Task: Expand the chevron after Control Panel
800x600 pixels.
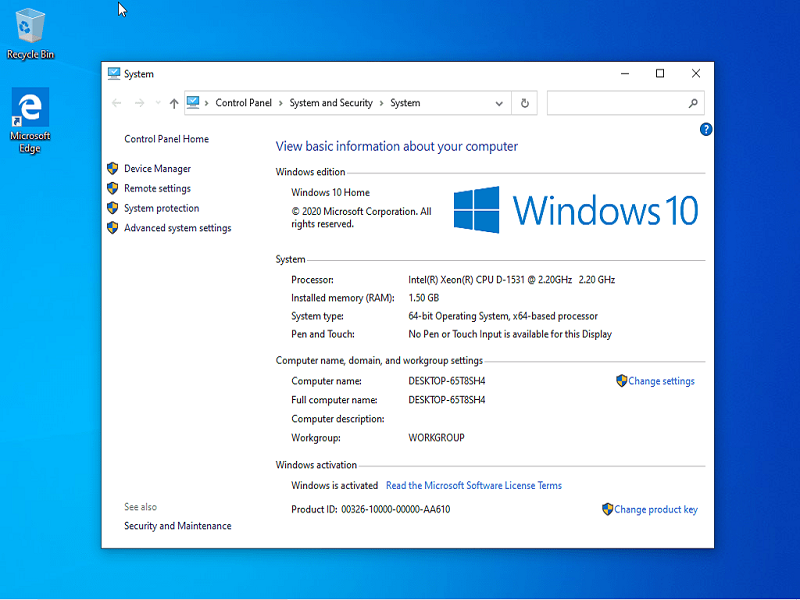Action: click(x=281, y=103)
